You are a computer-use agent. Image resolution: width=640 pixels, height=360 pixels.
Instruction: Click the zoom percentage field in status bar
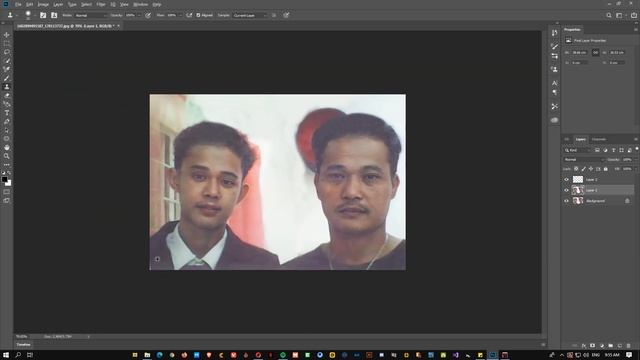pyautogui.click(x=22, y=337)
